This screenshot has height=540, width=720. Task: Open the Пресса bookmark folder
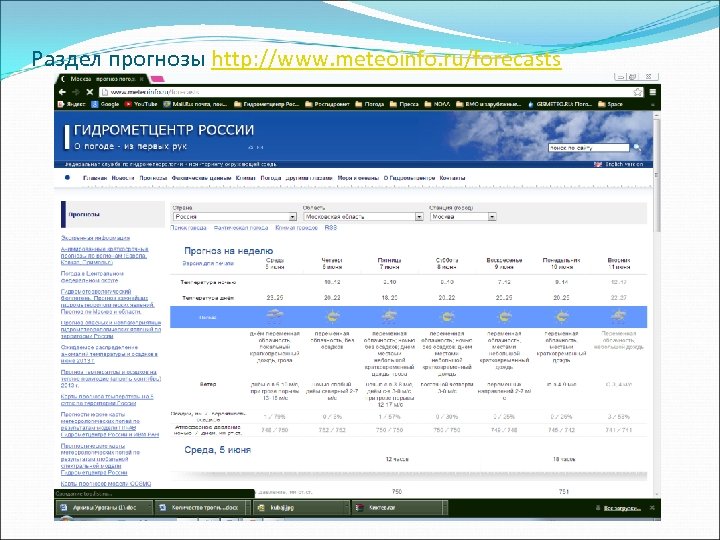[404, 104]
